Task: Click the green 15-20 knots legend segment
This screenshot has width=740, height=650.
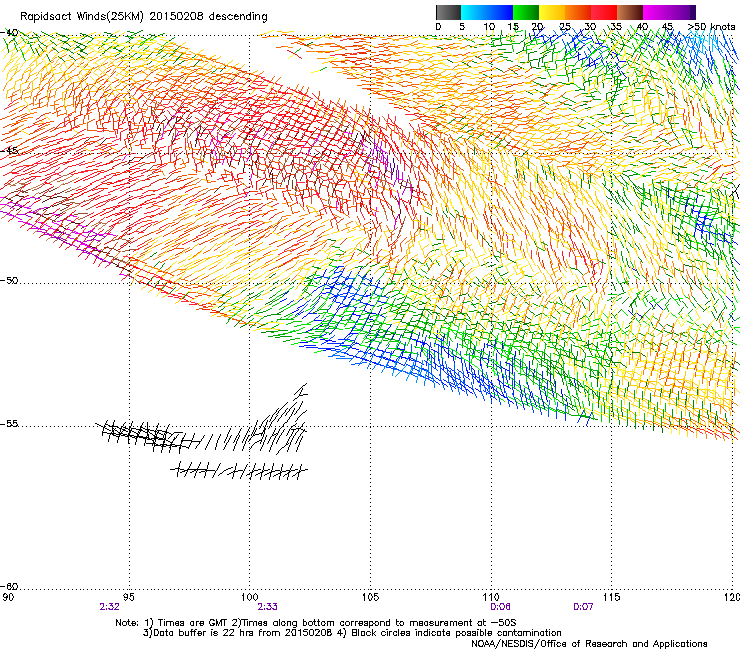Action: point(526,12)
